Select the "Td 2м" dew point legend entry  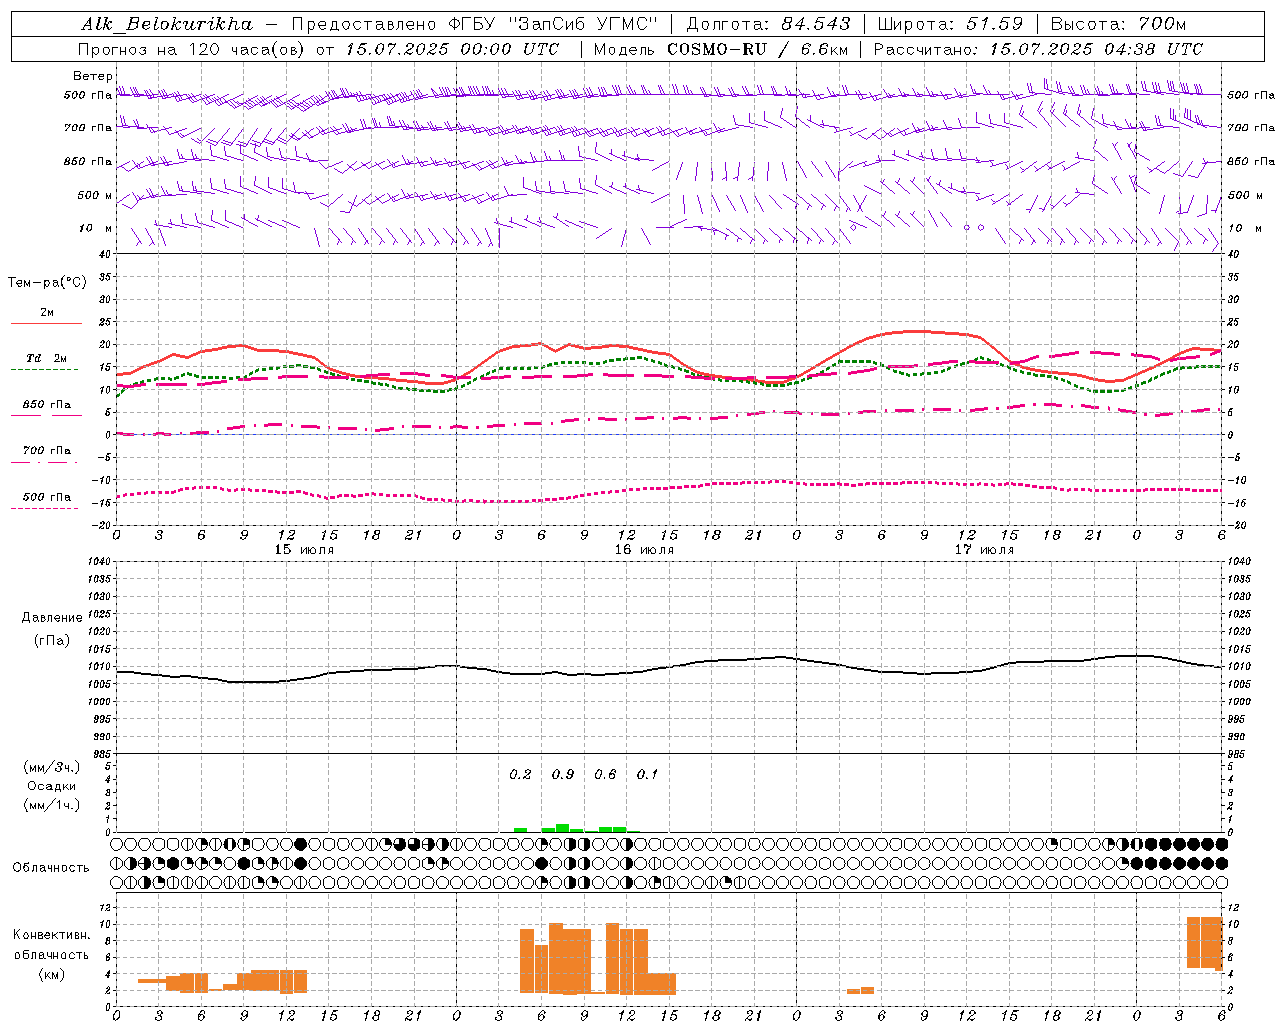[47, 358]
